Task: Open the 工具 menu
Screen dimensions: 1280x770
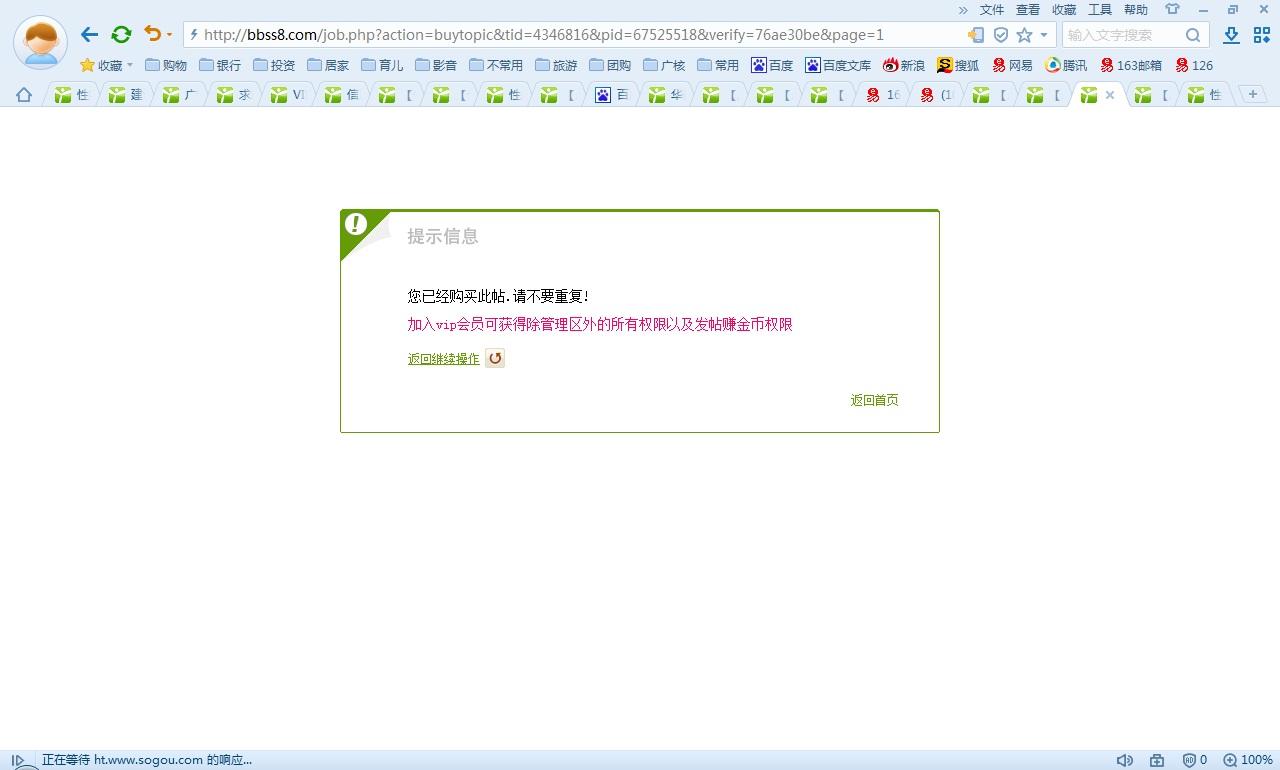Action: (1100, 10)
